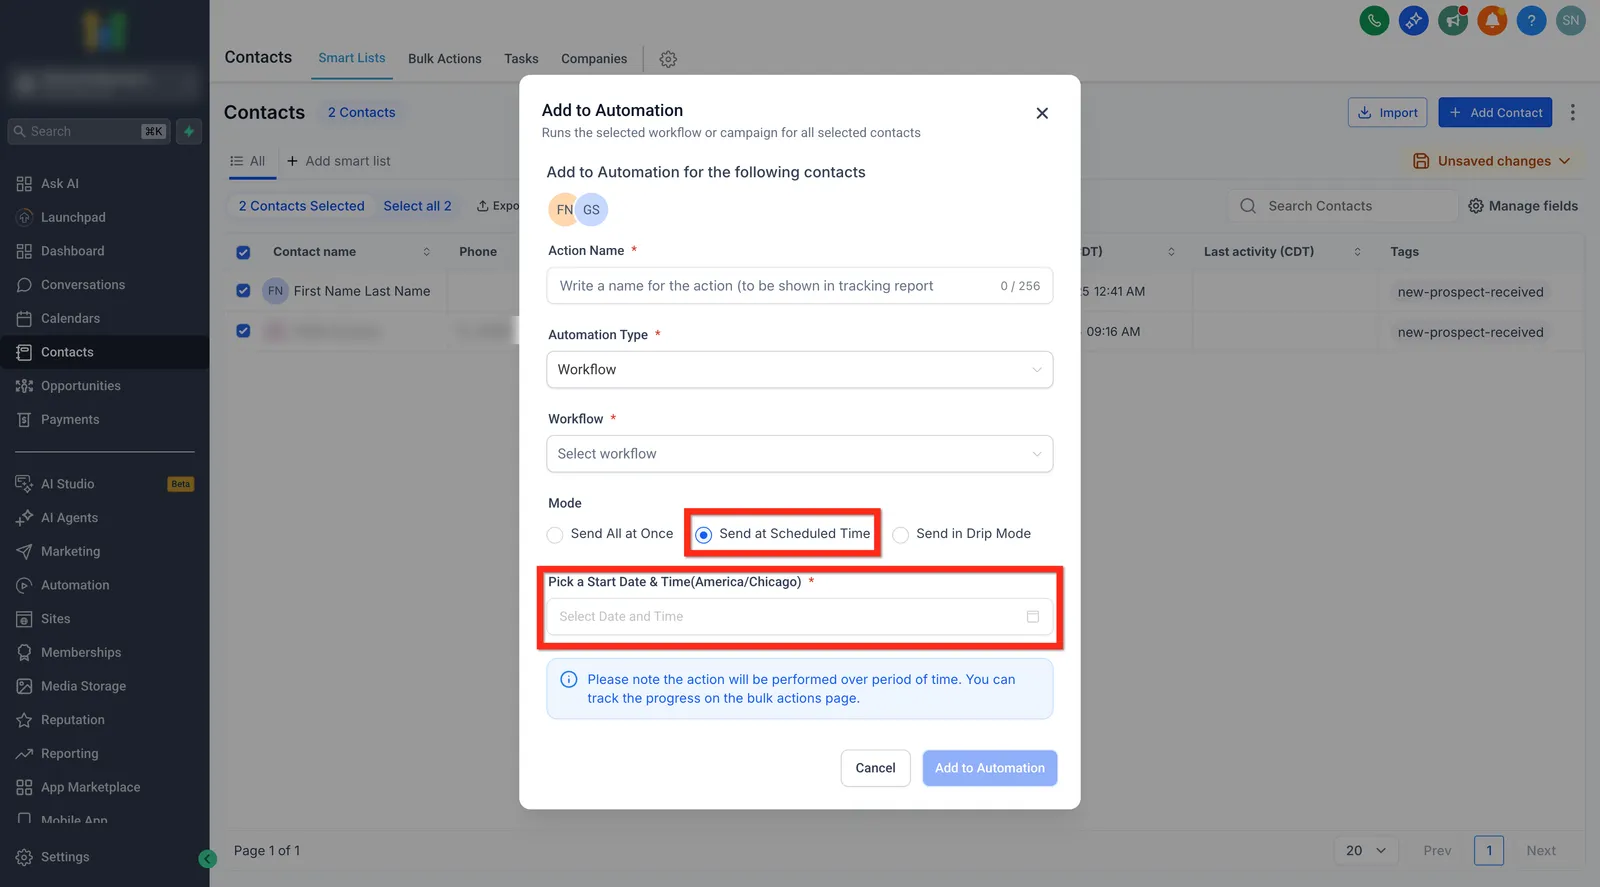
Task: Open the help question mark icon
Action: (1531, 20)
